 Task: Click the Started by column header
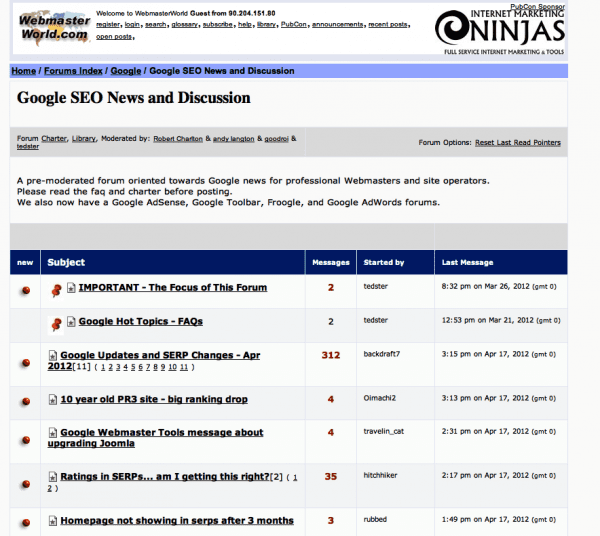coord(384,262)
